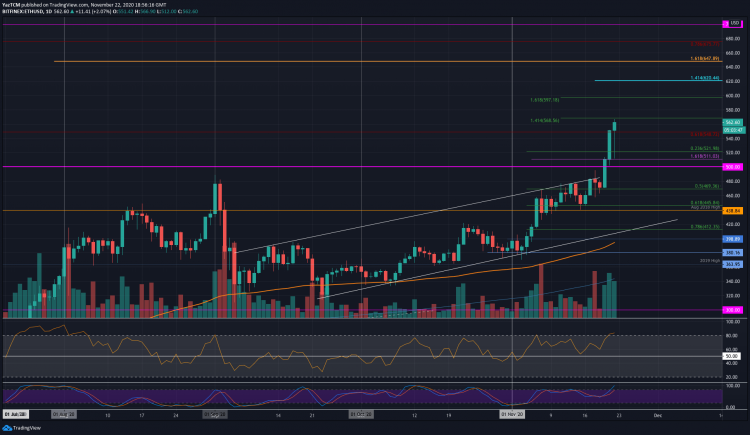The image size is (750, 435).
Task: Click the RSI 50.00 level label
Action: point(731,356)
